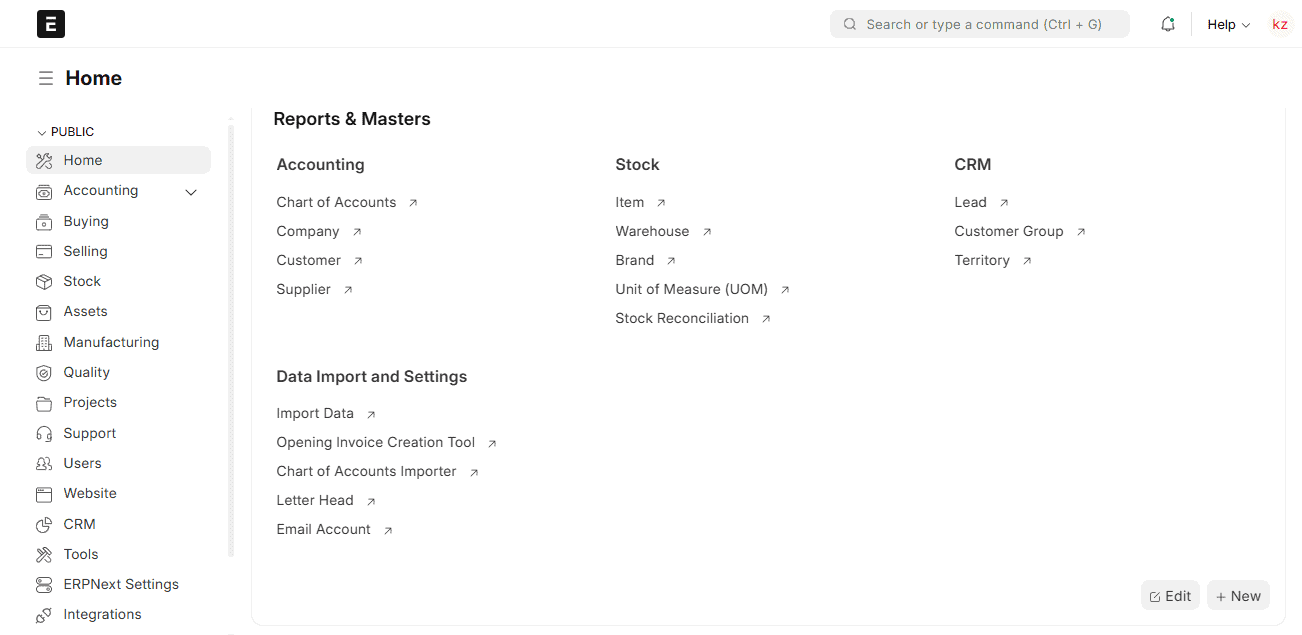Screen dimensions: 1302x635
Task: Open the kz user avatar menu
Action: click(1280, 24)
